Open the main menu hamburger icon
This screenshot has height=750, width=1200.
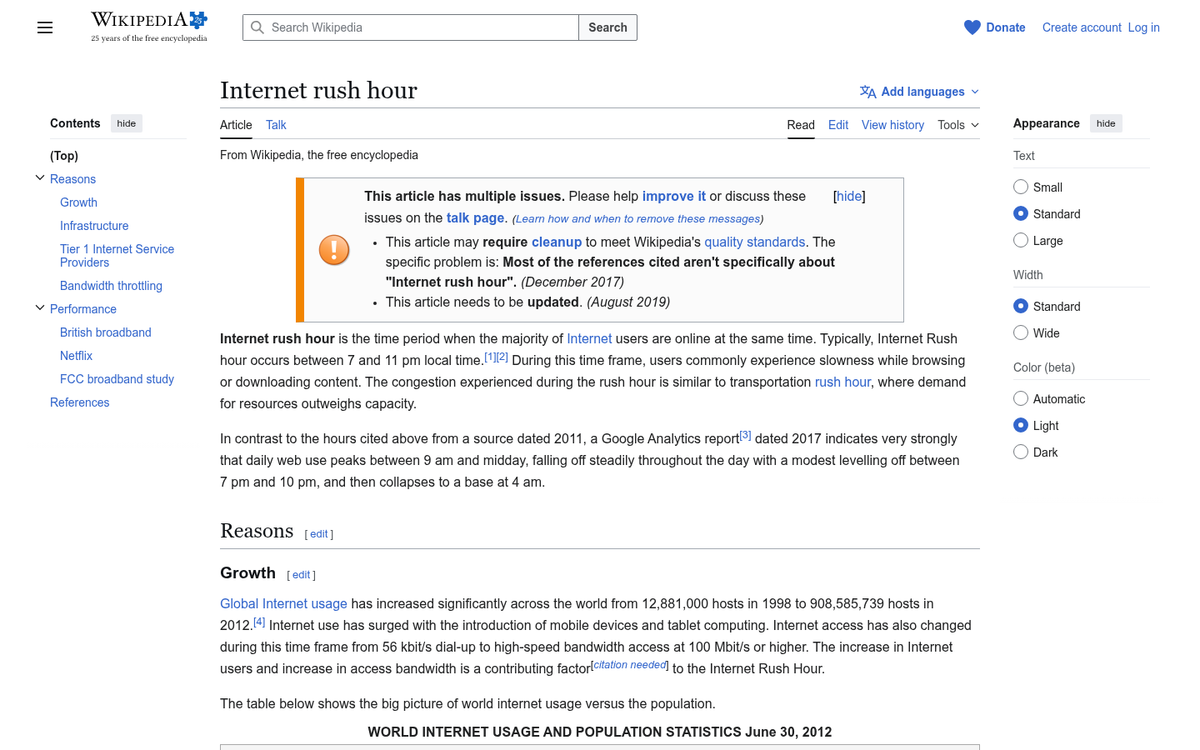click(x=45, y=27)
